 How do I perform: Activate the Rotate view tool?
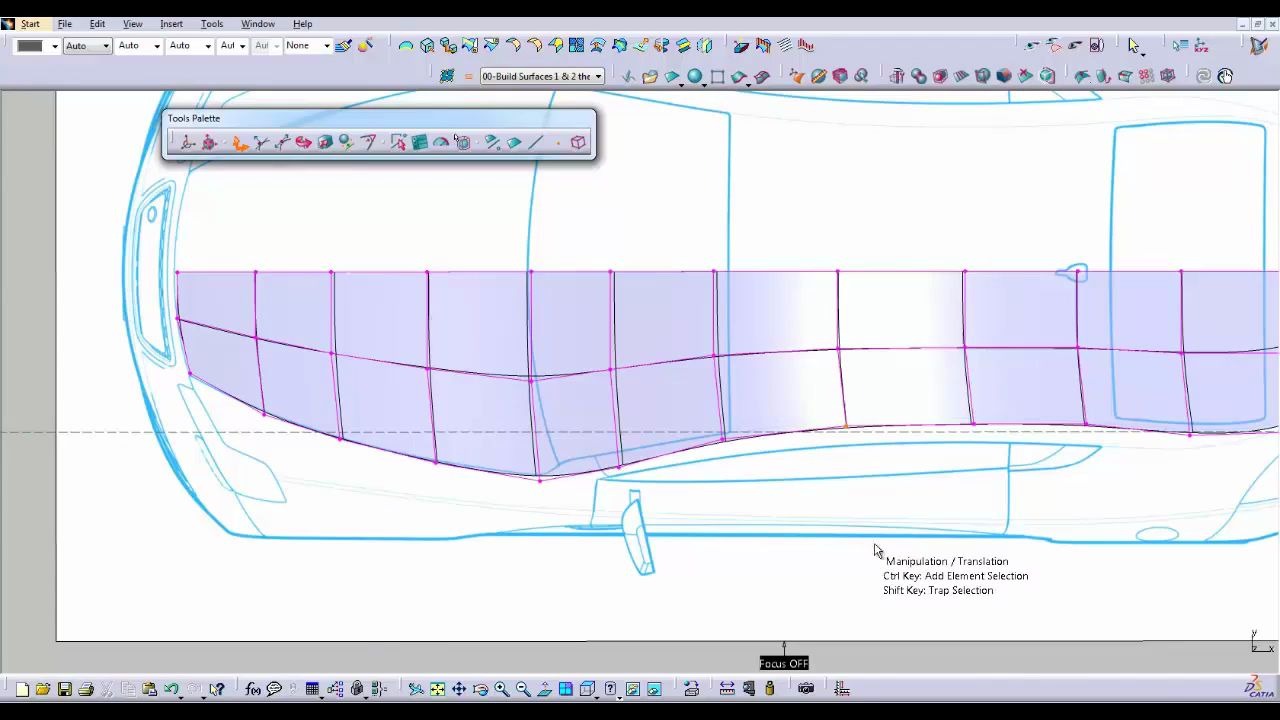[x=480, y=689]
